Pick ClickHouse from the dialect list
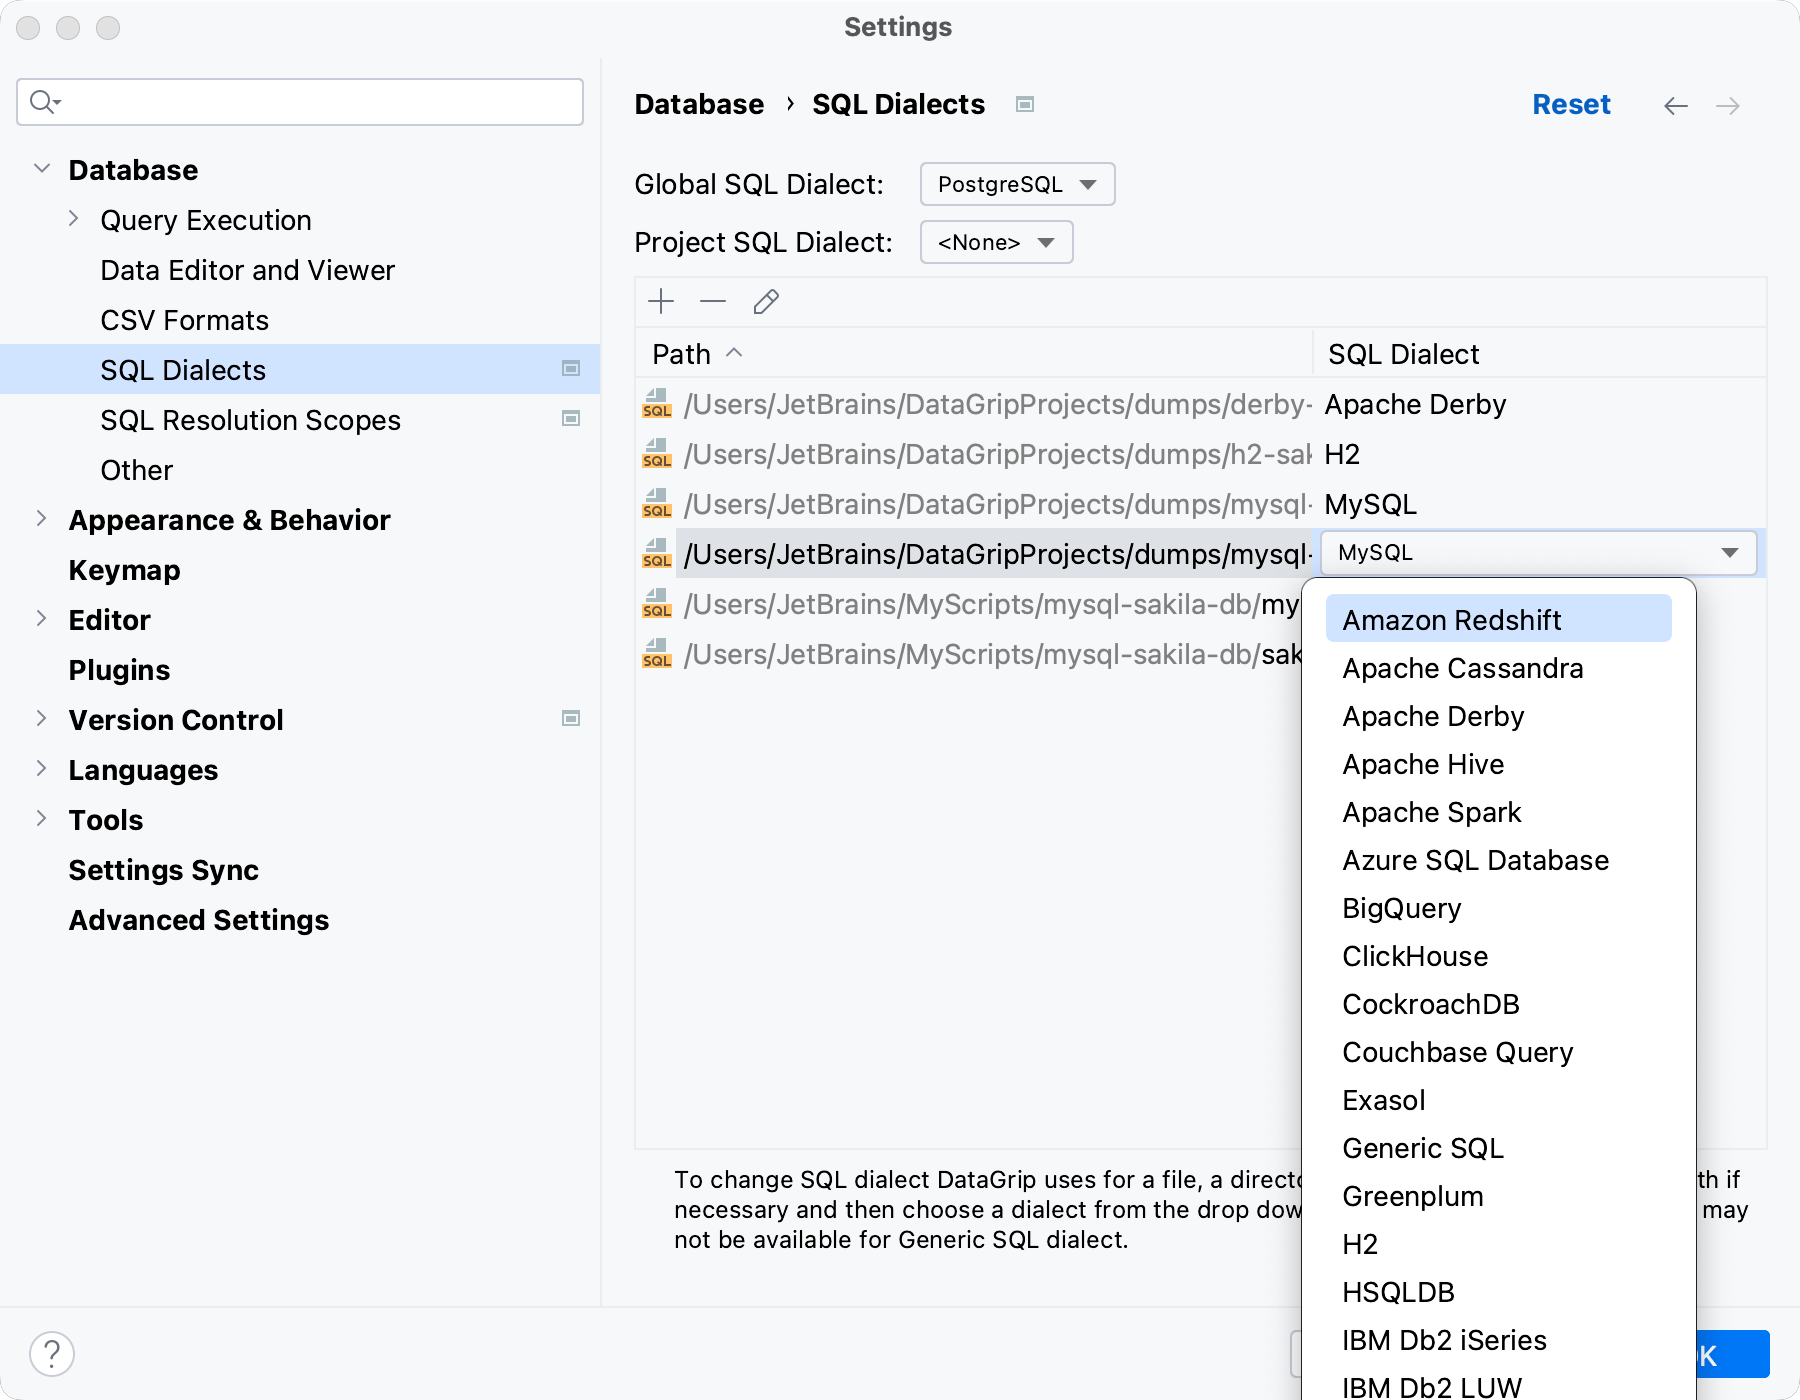The height and width of the screenshot is (1400, 1800). (1414, 957)
